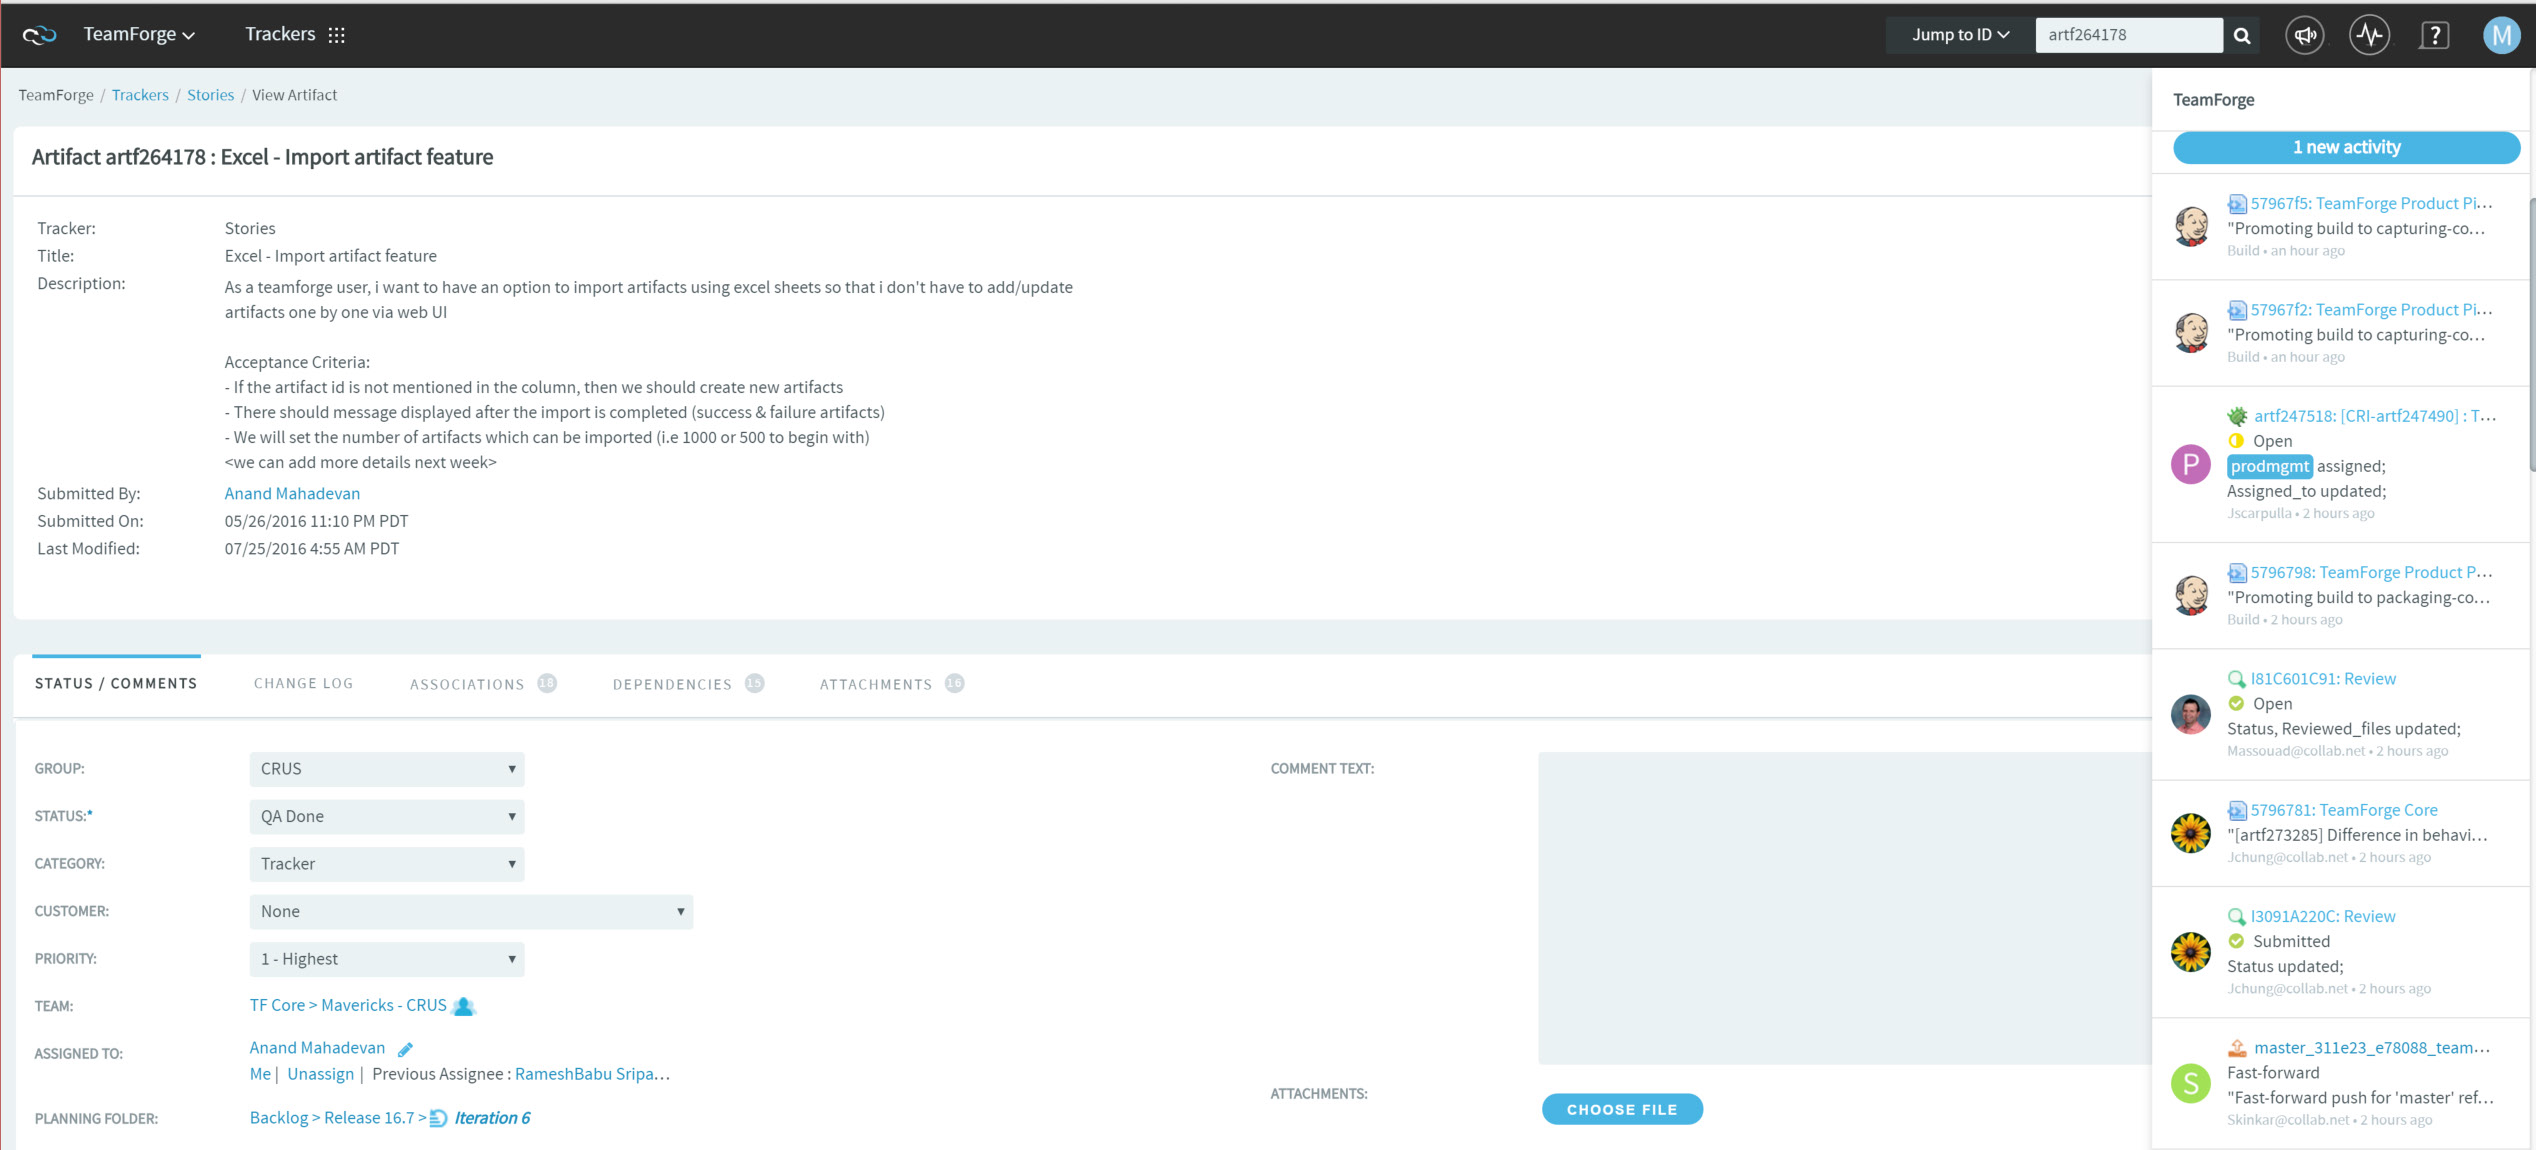Open the Dependencies tab
The image size is (2536, 1150).
point(672,684)
